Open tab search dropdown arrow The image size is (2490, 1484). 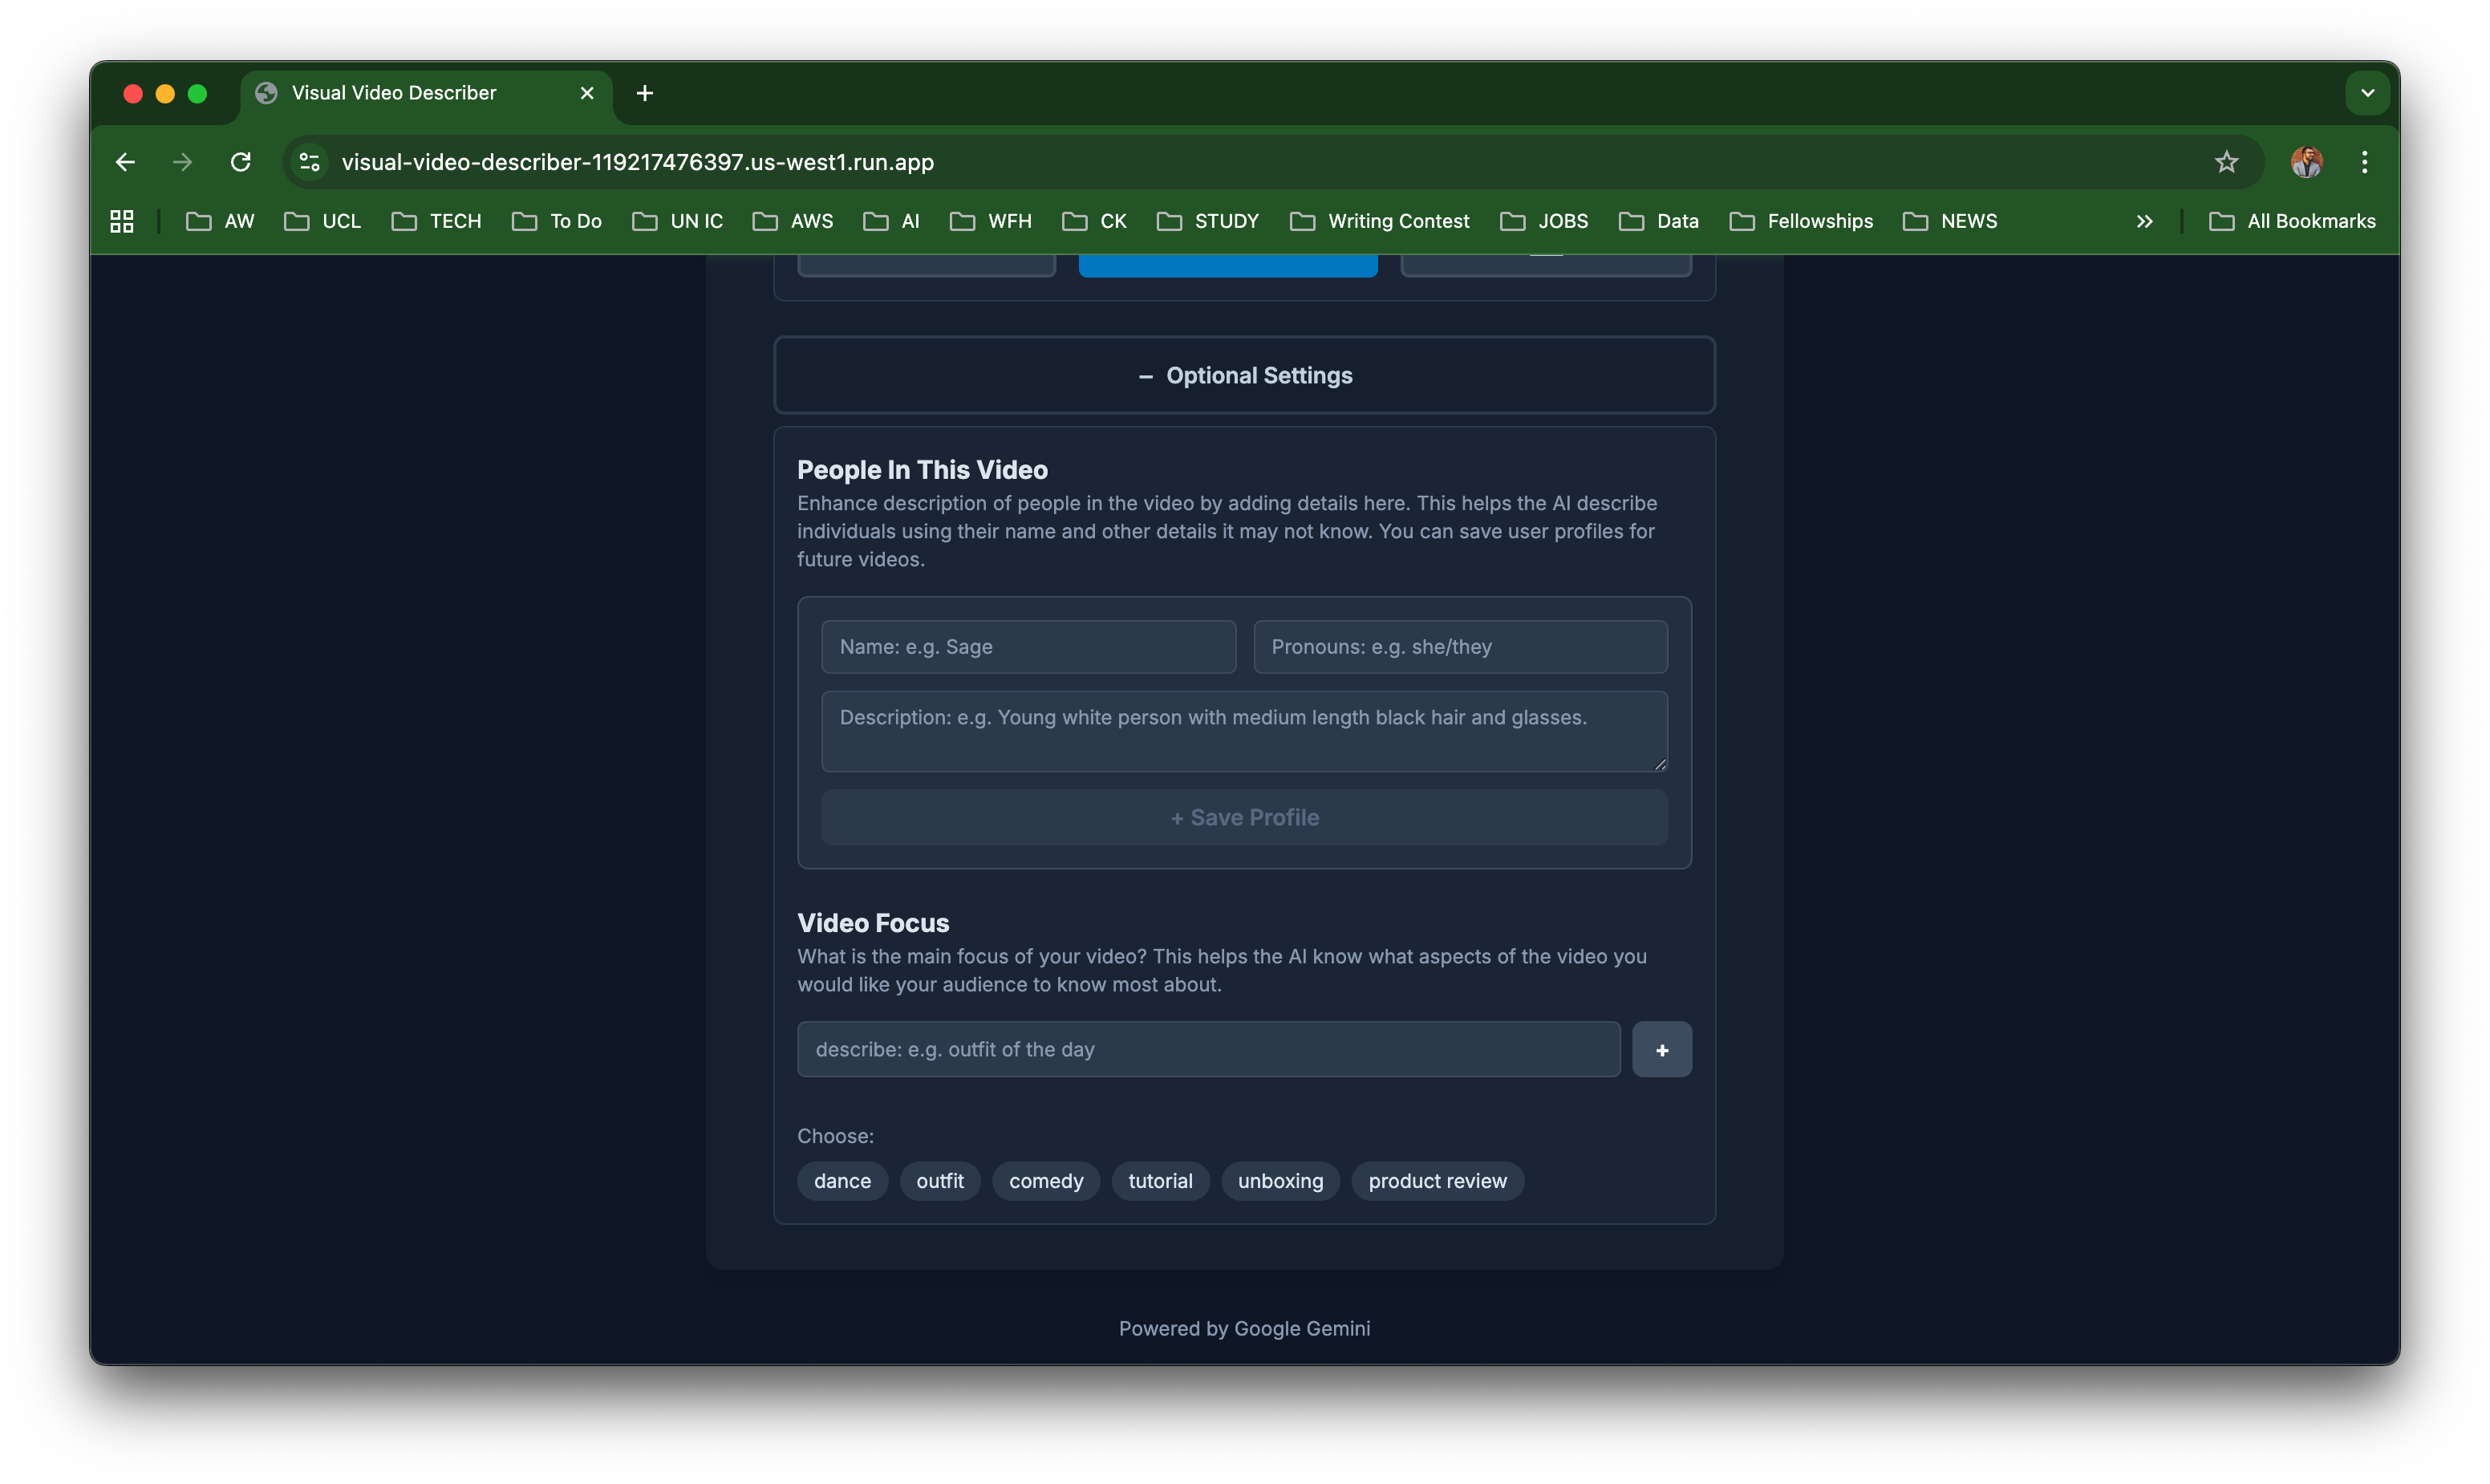pyautogui.click(x=2367, y=93)
